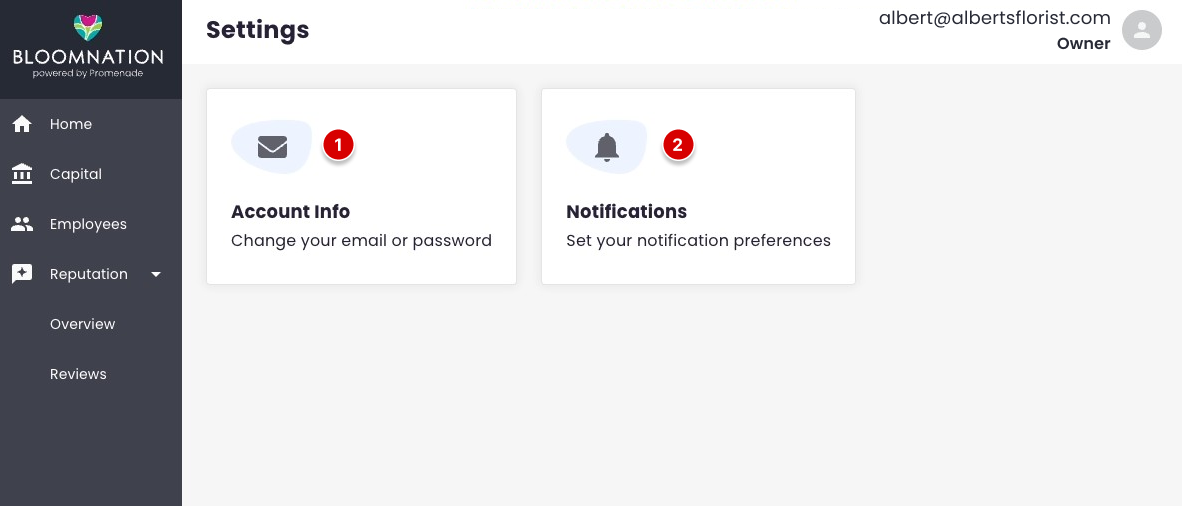Open the Reviews submenu item
This screenshot has height=506, width=1182.
pos(78,374)
